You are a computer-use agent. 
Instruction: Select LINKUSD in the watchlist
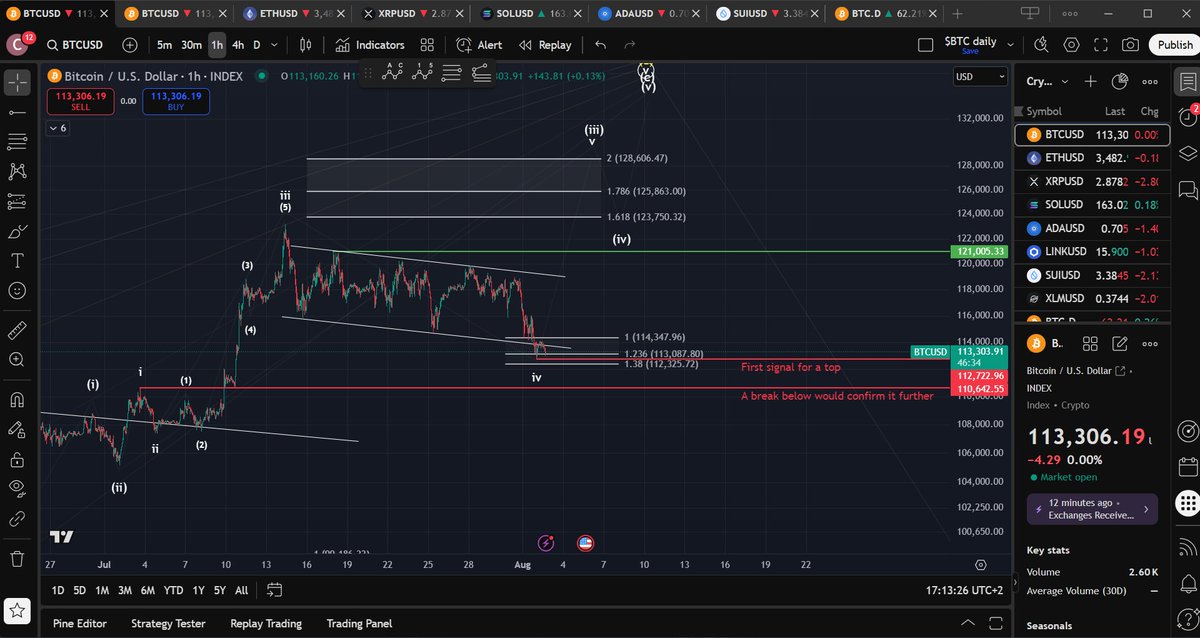[1090, 250]
